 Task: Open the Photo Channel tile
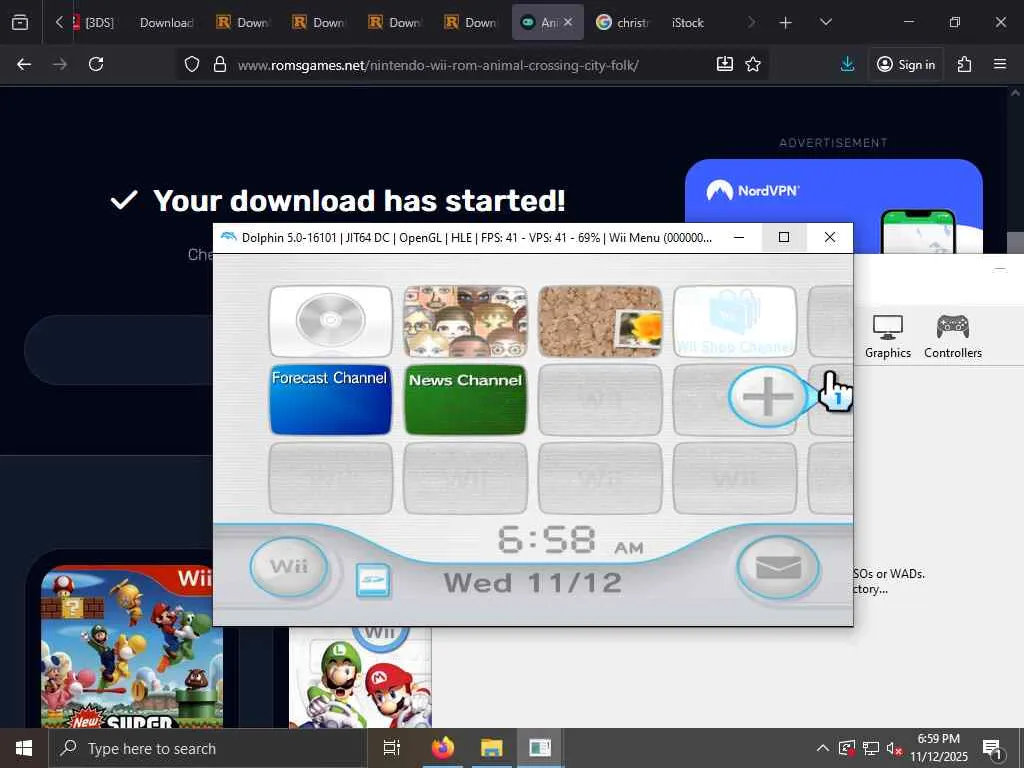coord(600,321)
